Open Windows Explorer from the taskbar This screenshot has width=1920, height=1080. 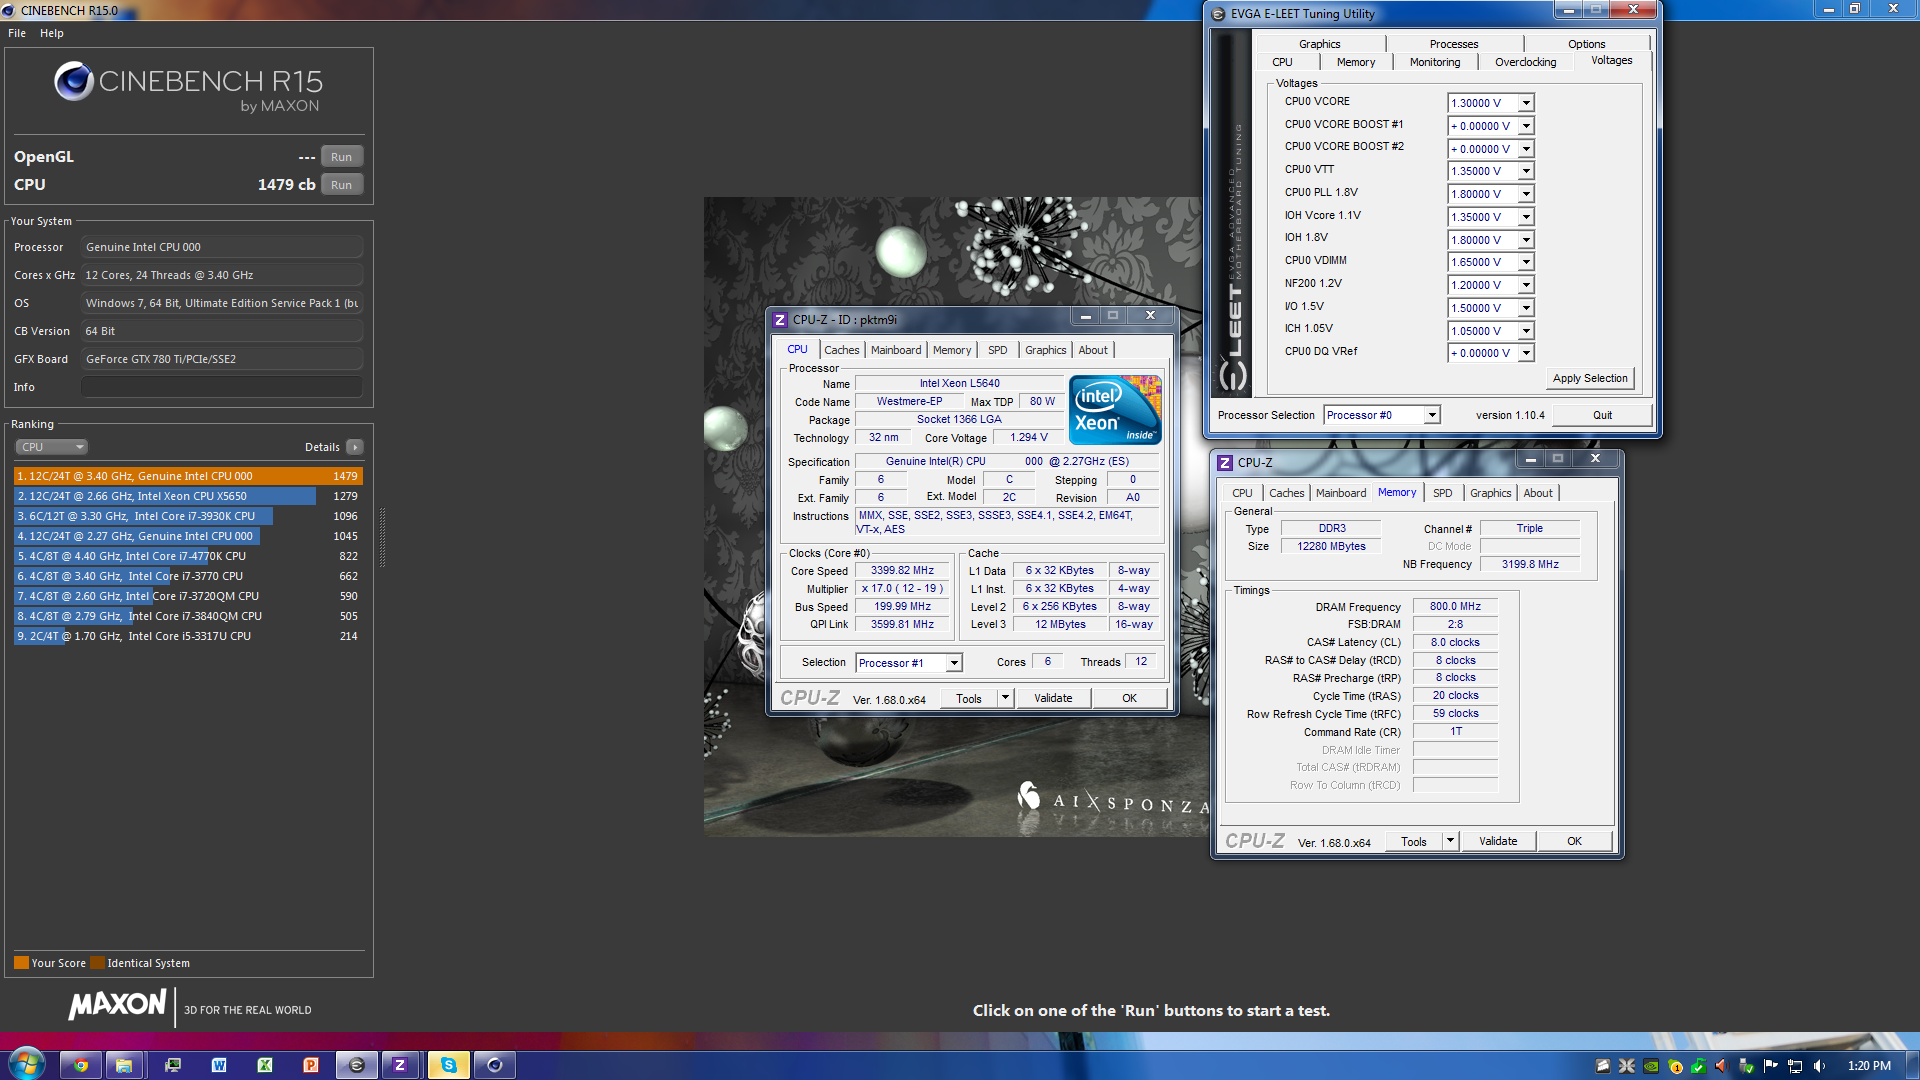point(124,1065)
